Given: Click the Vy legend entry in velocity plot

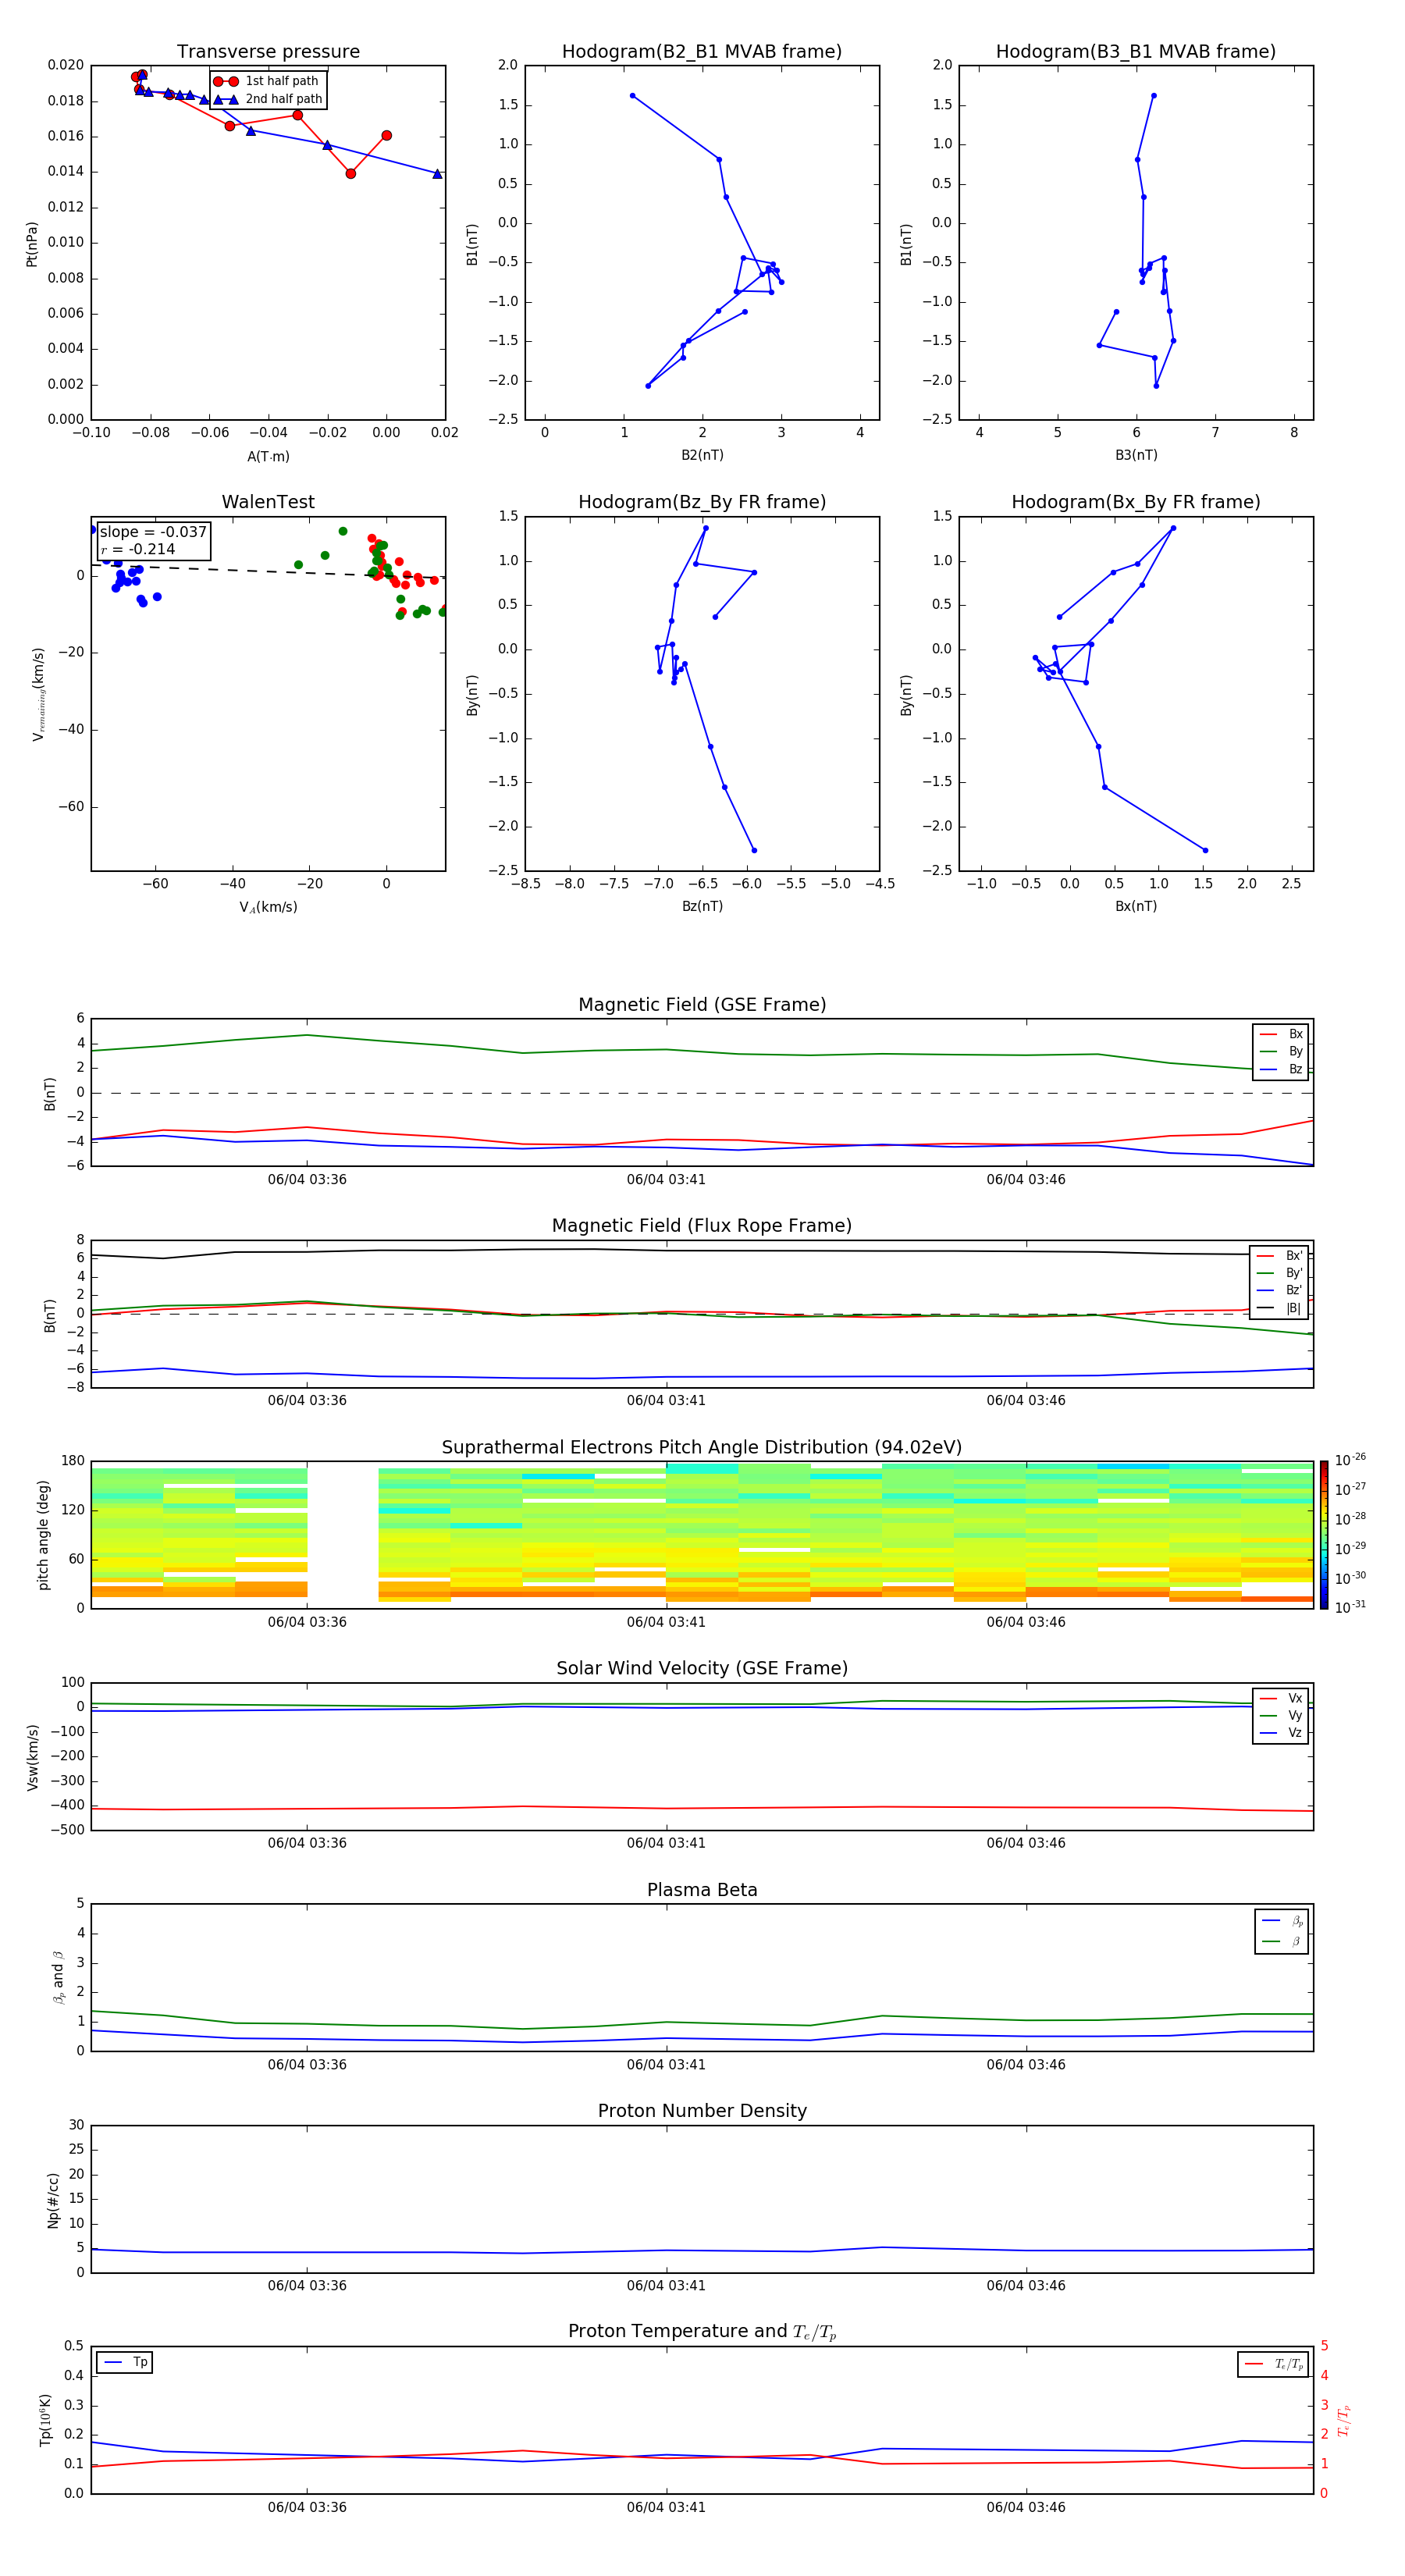Looking at the screenshot, I should pyautogui.click(x=1281, y=1716).
